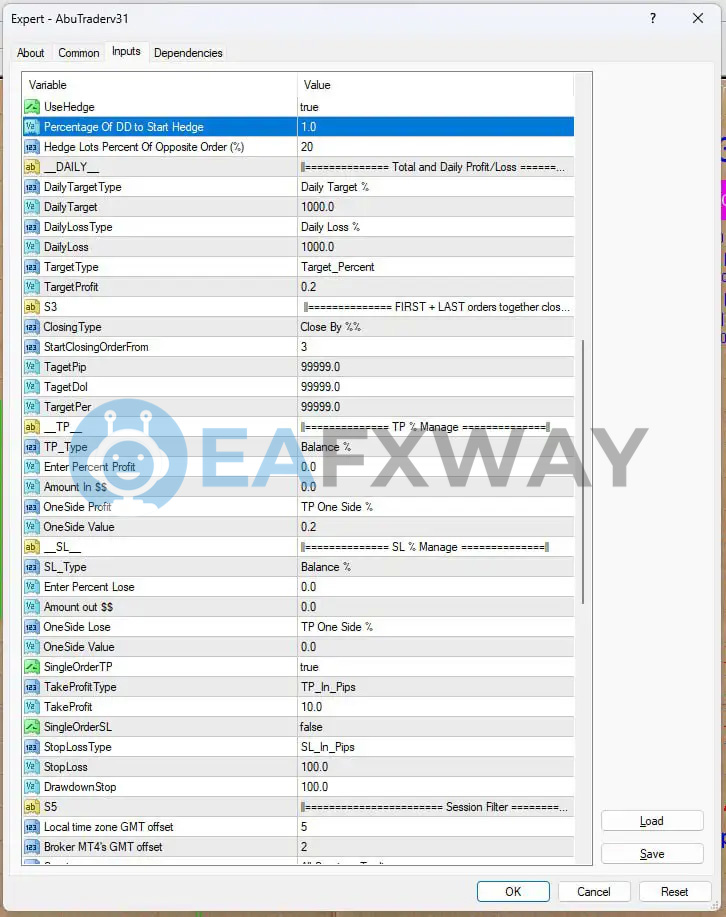Click the Reset button

click(675, 891)
